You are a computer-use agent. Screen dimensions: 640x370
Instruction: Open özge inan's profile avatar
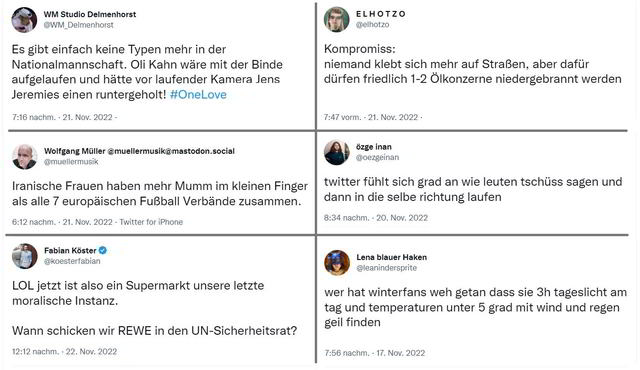click(x=337, y=152)
